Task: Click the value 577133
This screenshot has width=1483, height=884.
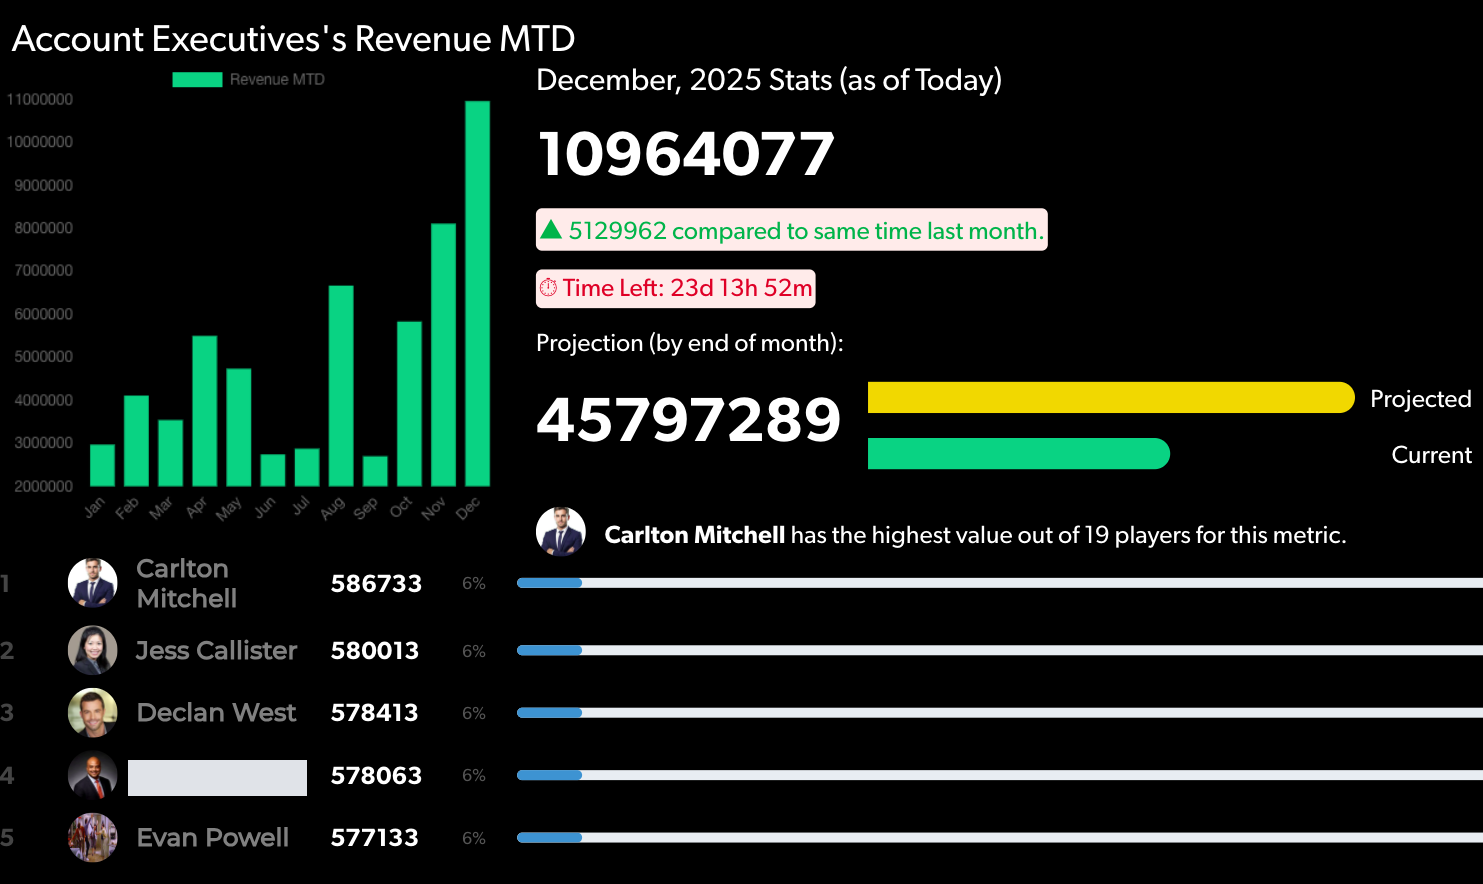Action: click(x=375, y=838)
